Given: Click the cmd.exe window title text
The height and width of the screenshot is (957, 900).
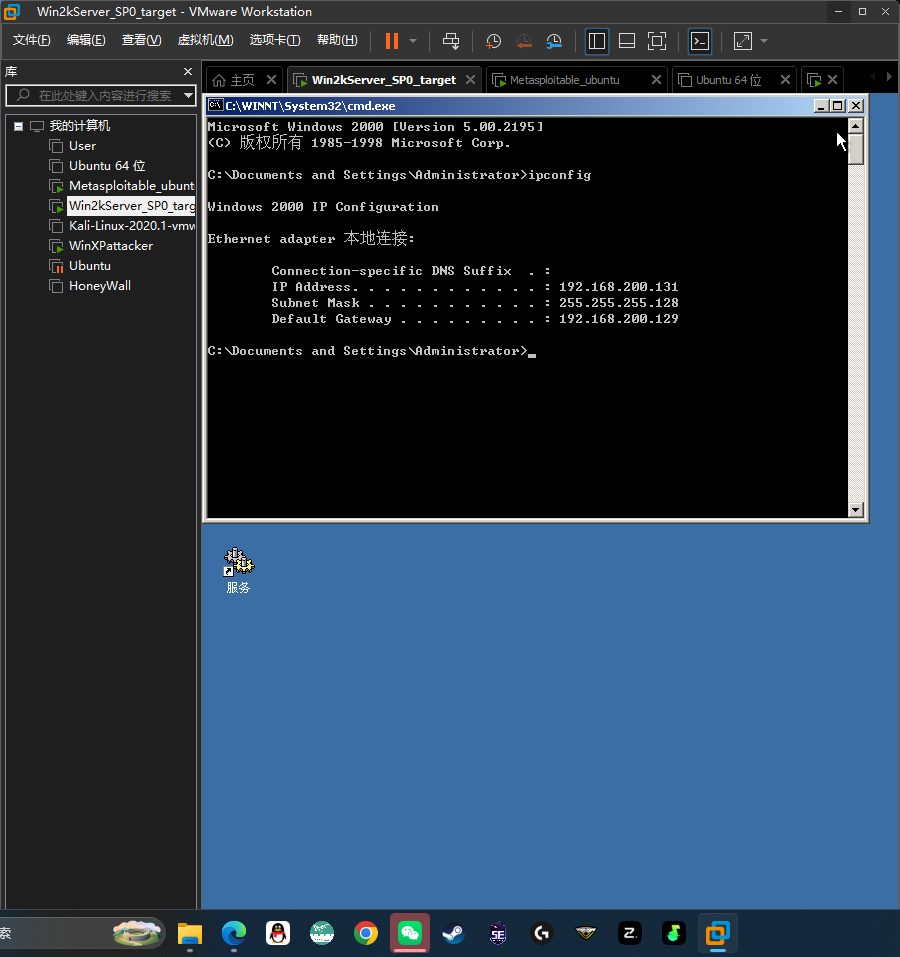Looking at the screenshot, I should (310, 106).
